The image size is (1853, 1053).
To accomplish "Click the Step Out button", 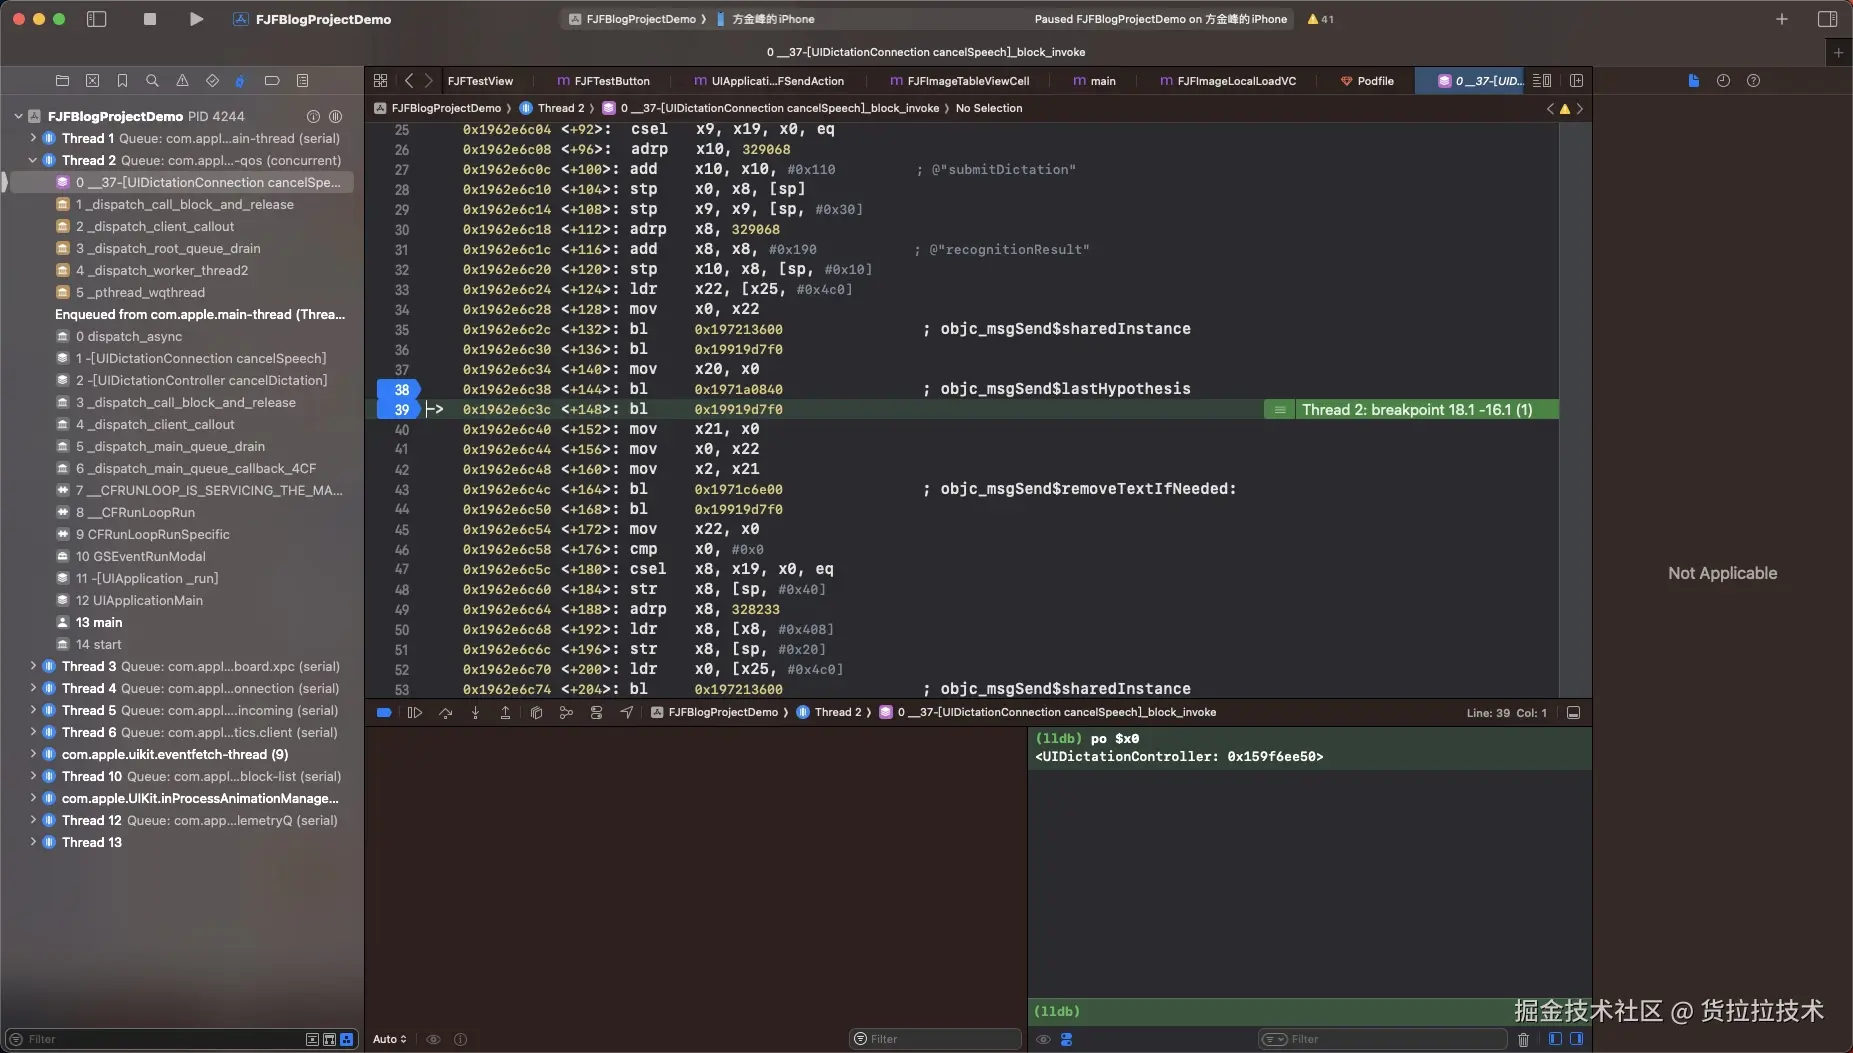I will pos(505,713).
